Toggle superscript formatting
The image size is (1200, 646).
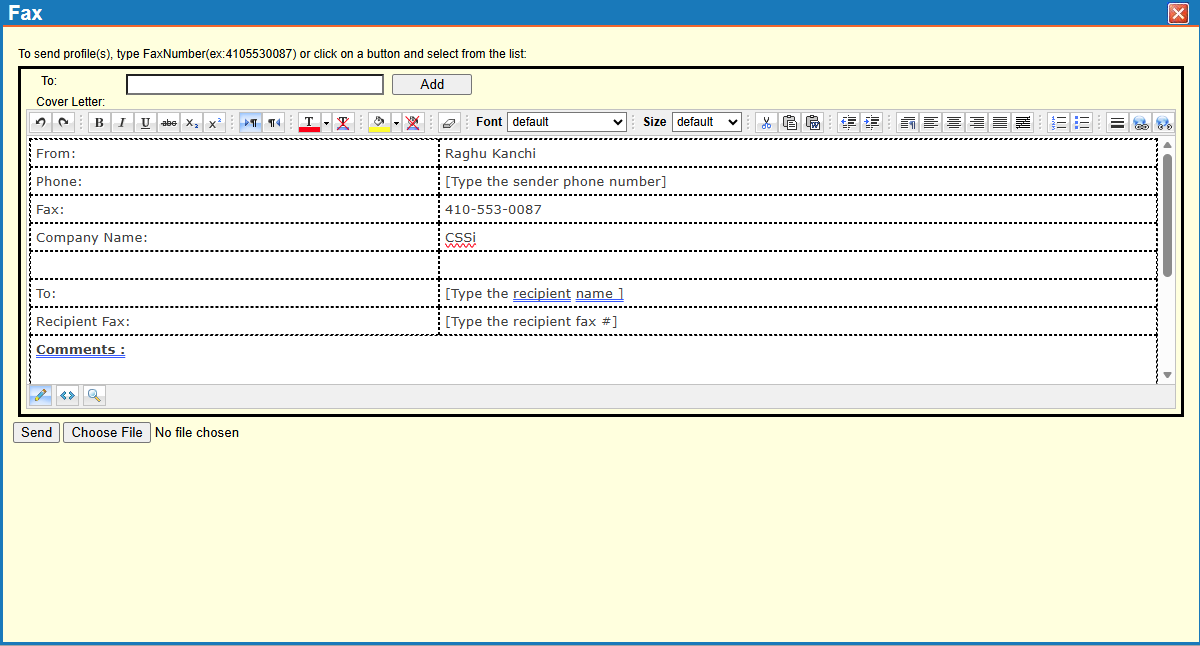pyautogui.click(x=215, y=122)
